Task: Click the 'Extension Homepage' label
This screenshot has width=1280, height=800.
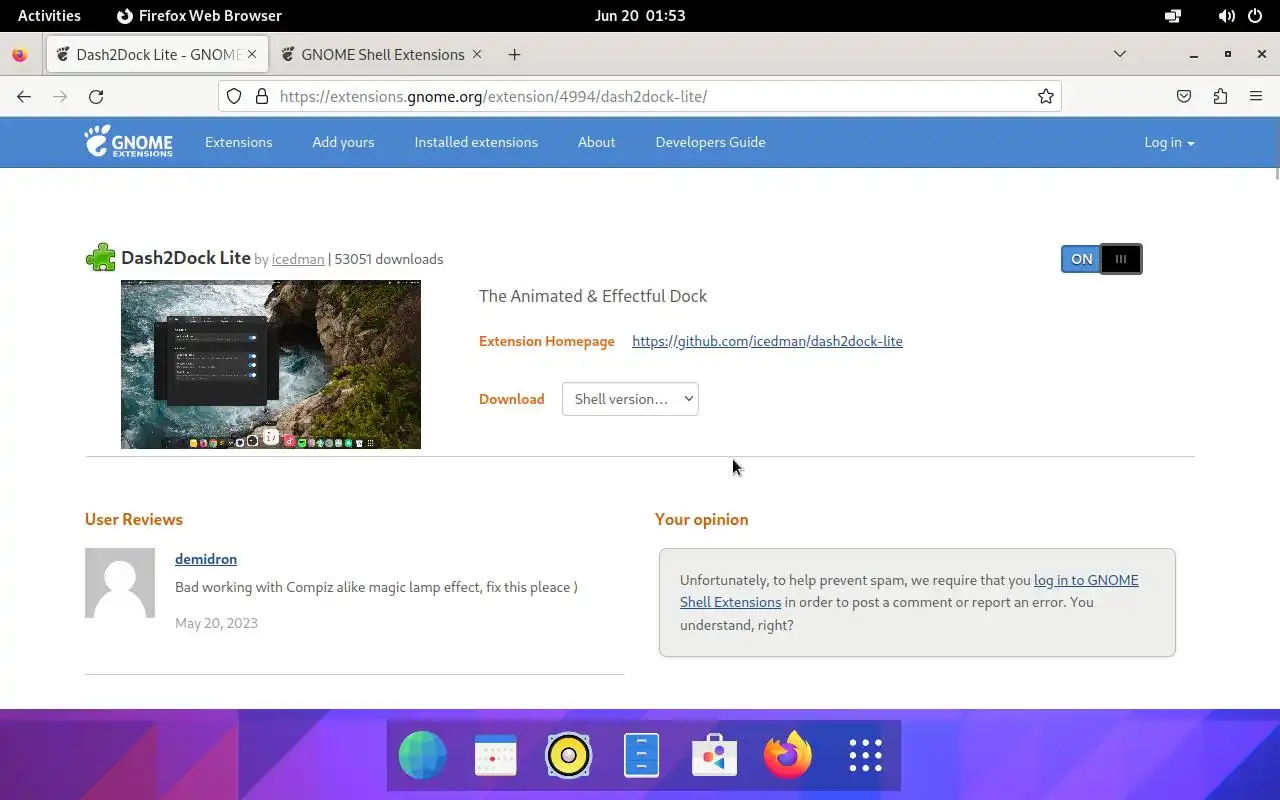Action: tap(547, 341)
